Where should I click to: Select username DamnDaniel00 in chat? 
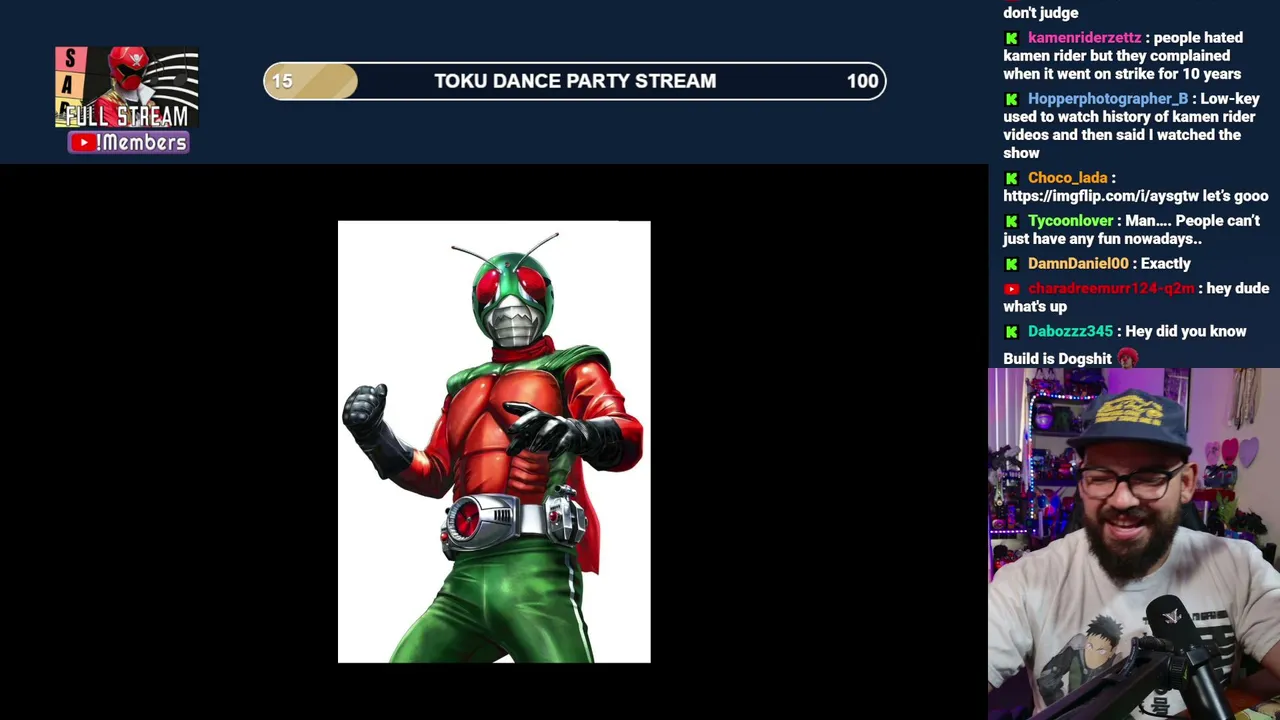pos(1078,264)
